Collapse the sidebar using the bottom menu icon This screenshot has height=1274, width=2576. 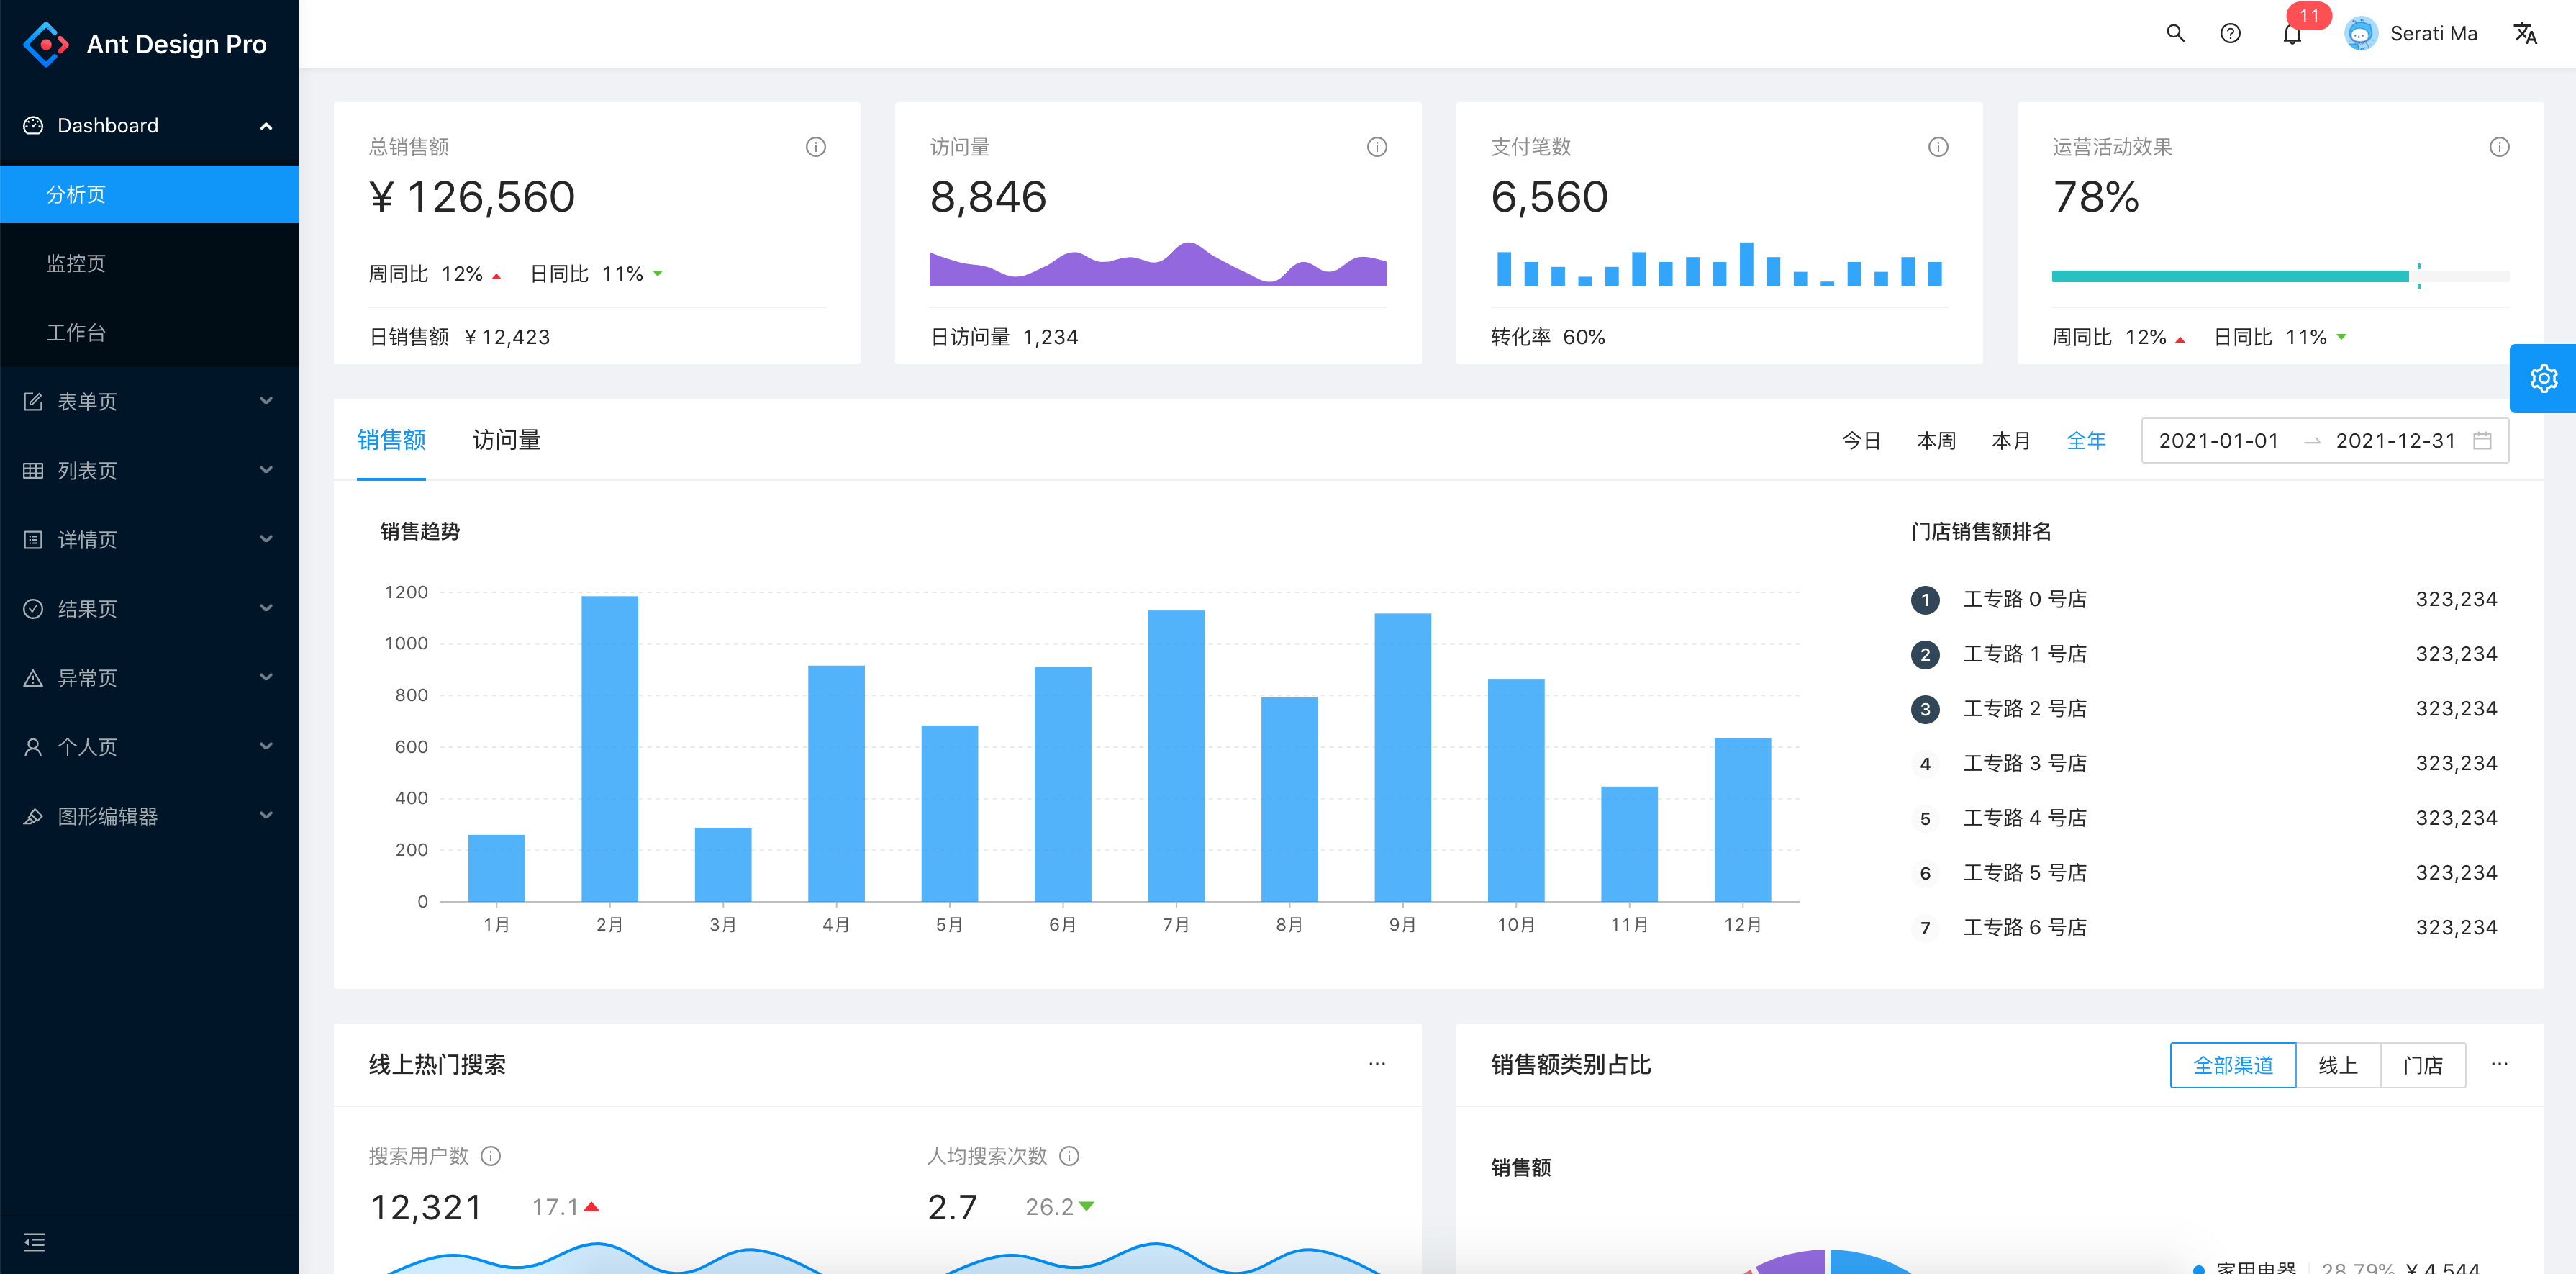(35, 1242)
